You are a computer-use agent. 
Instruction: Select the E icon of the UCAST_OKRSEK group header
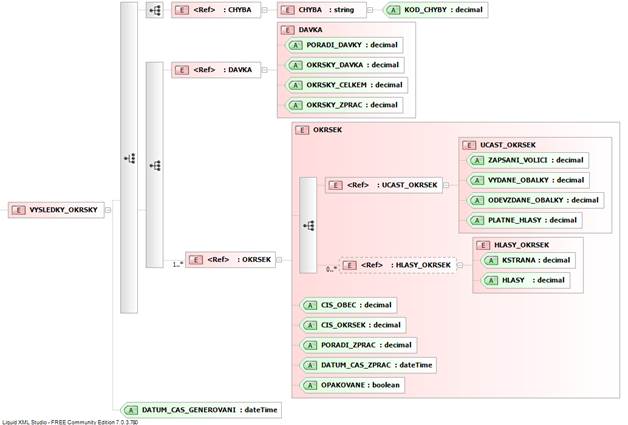470,145
